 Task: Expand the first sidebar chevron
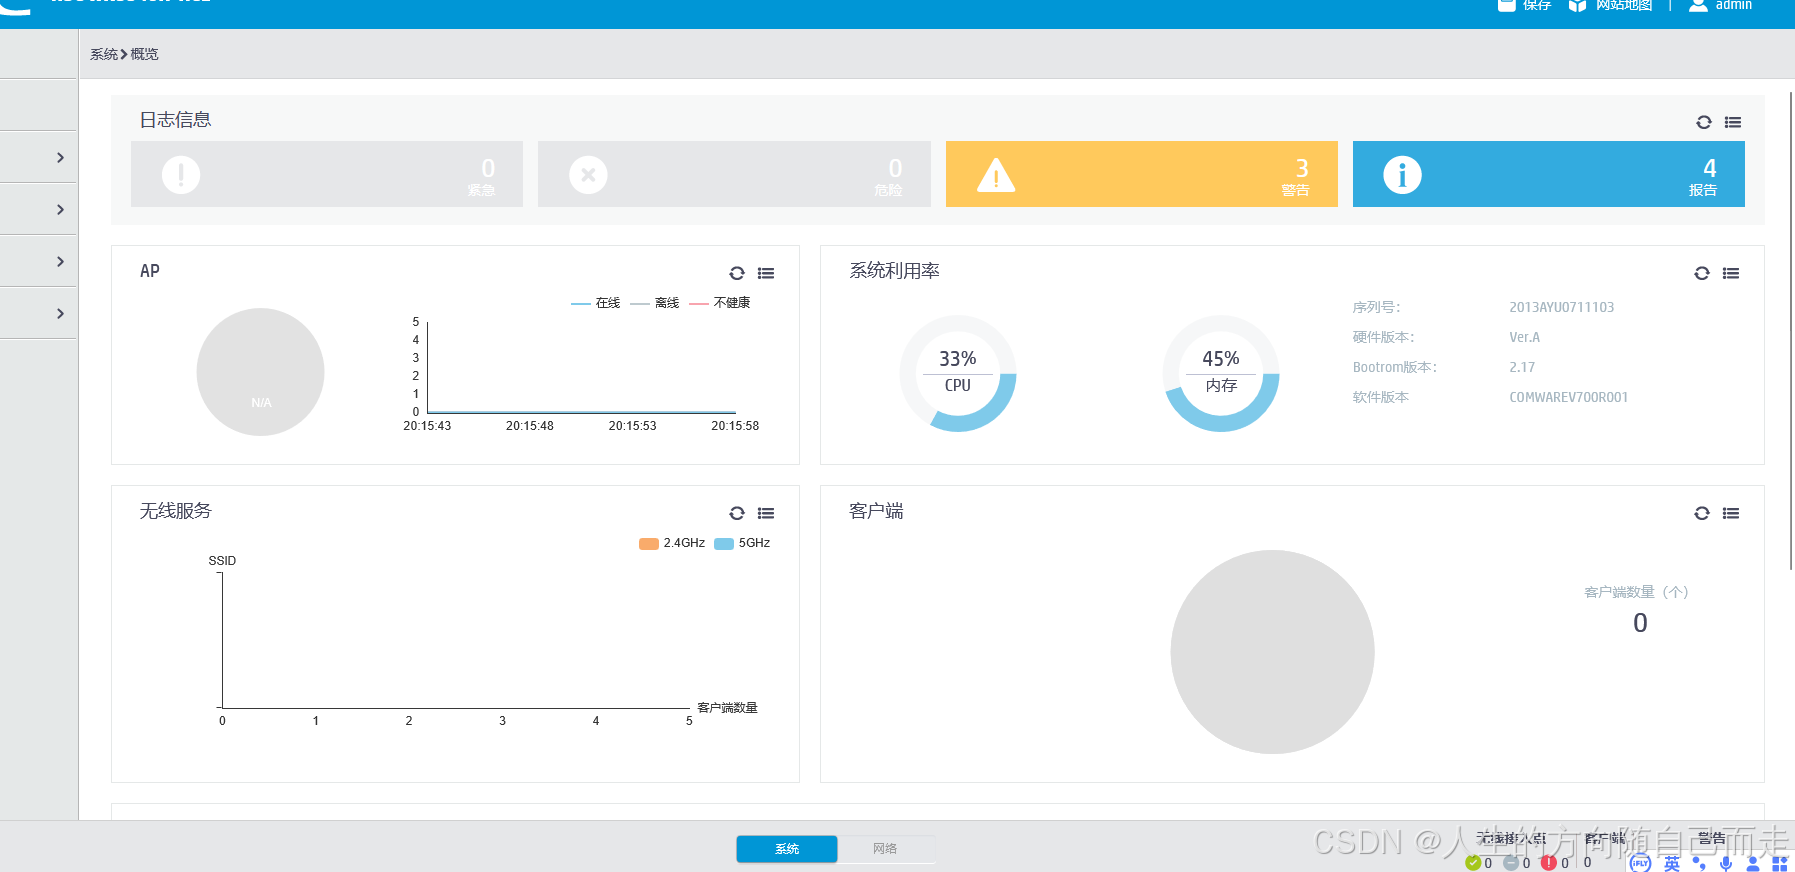point(60,158)
